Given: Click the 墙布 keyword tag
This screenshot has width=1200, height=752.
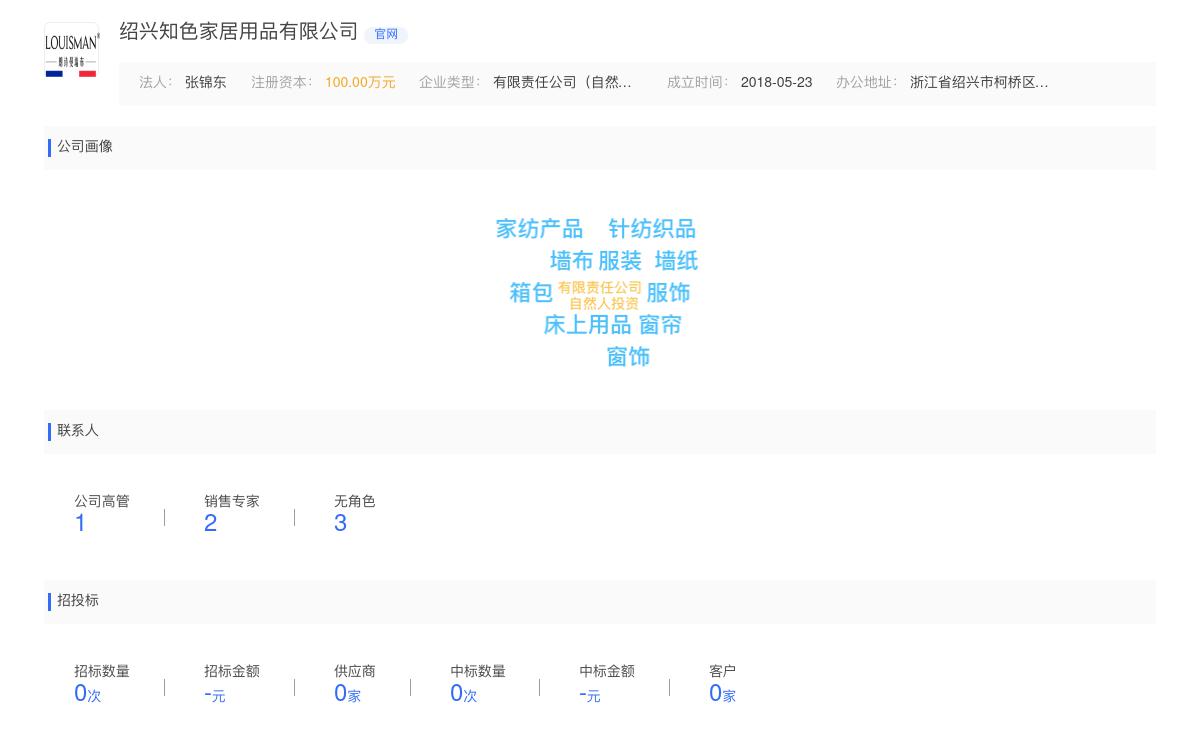Looking at the screenshot, I should (570, 260).
